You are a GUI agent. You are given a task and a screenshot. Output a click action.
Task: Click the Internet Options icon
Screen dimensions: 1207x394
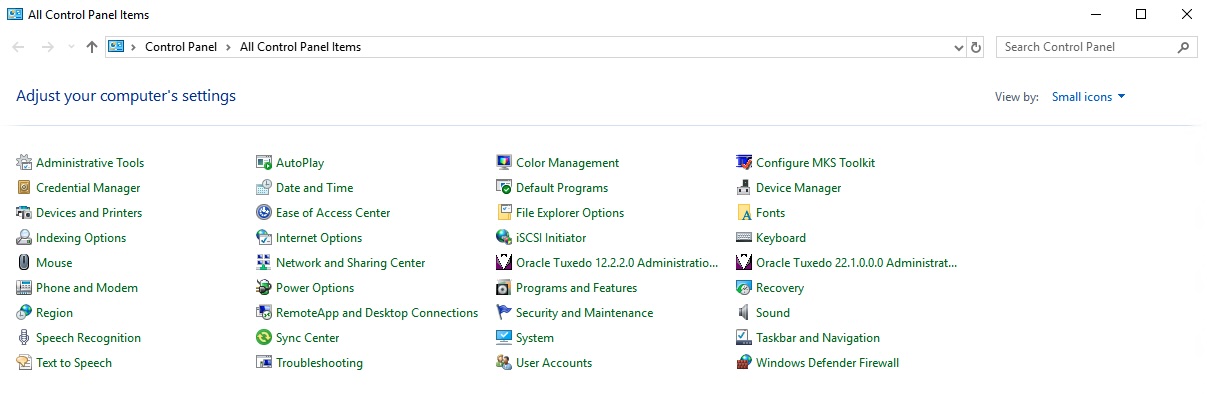[x=264, y=238]
